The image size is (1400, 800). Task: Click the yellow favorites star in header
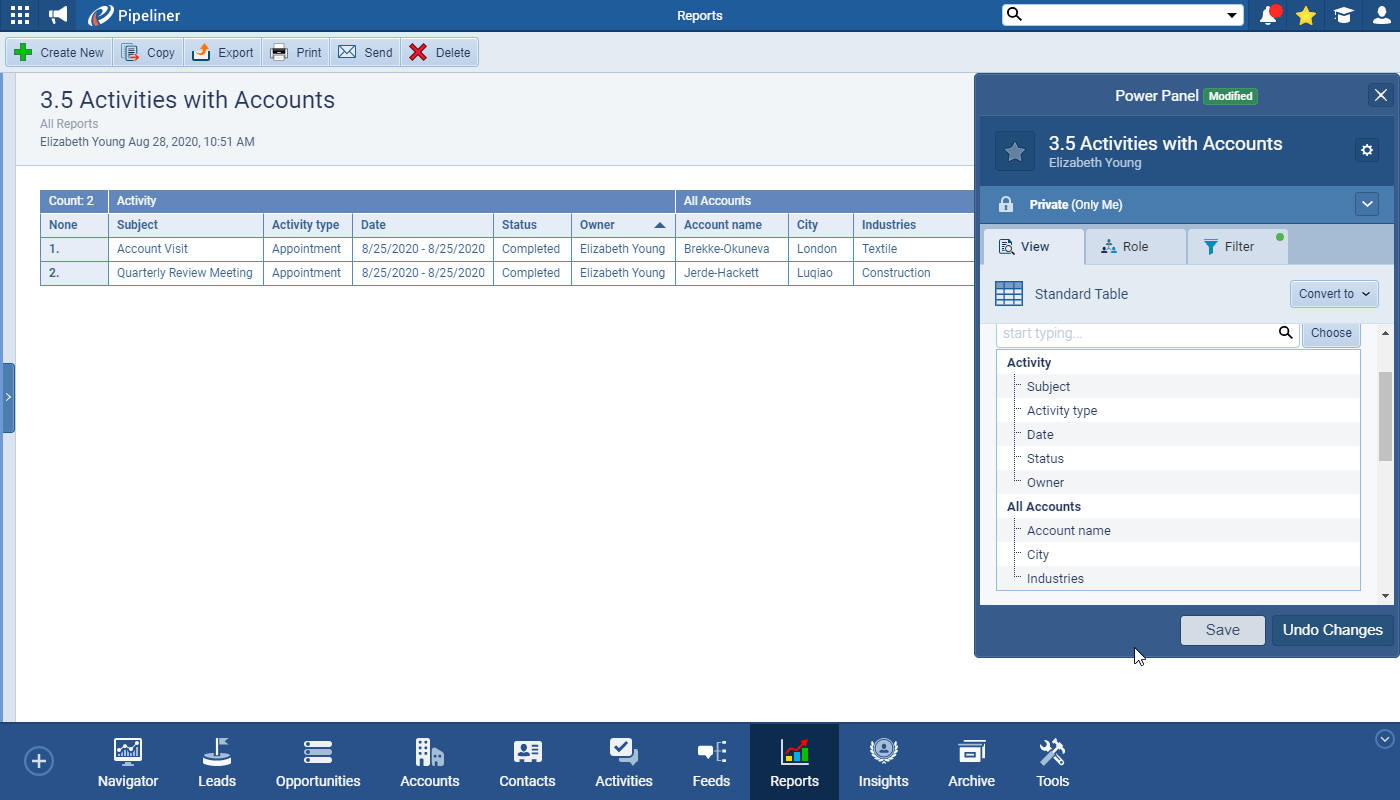[x=1305, y=15]
